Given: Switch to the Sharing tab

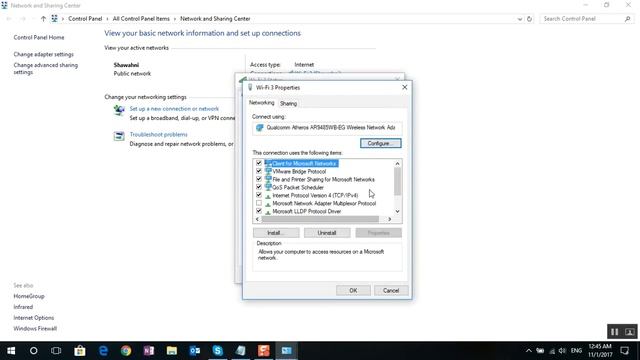Looking at the screenshot, I should pyautogui.click(x=288, y=104).
